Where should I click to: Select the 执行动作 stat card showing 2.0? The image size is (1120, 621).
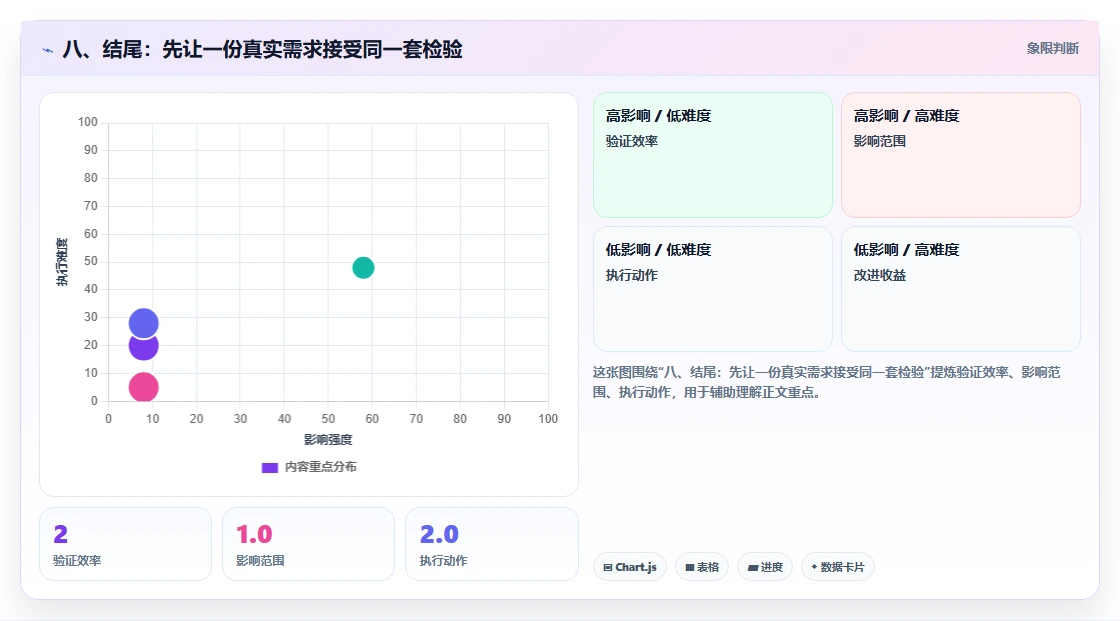point(491,544)
